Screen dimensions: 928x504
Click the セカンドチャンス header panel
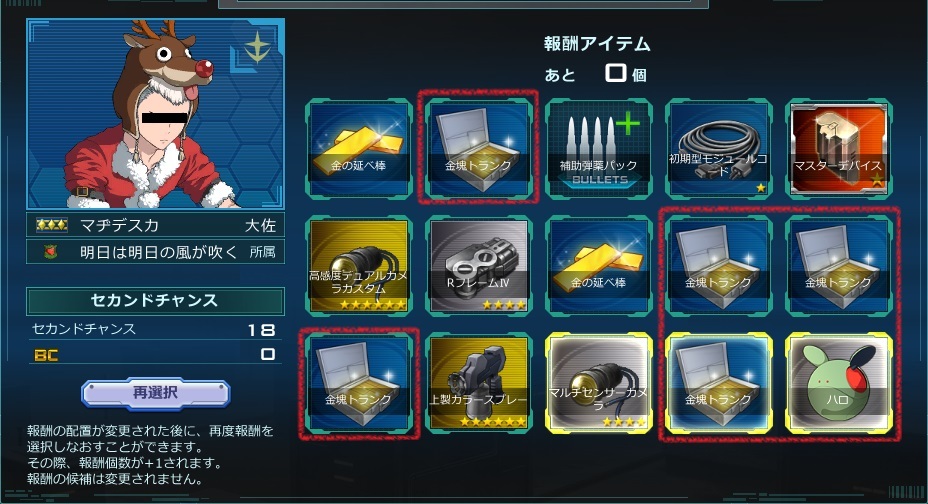(155, 301)
